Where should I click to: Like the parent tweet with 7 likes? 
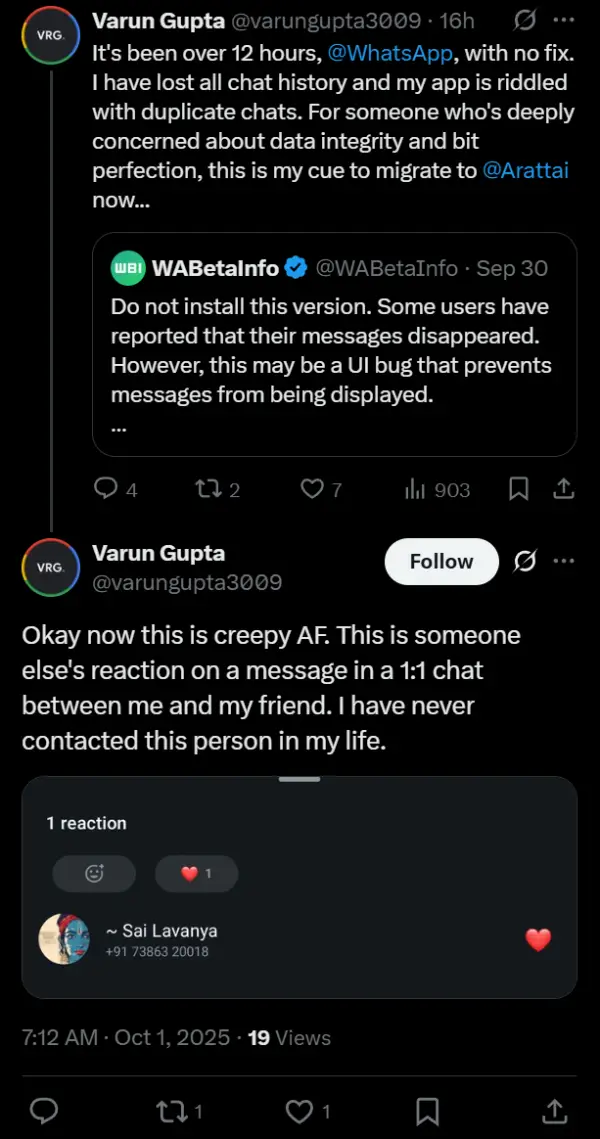[313, 489]
